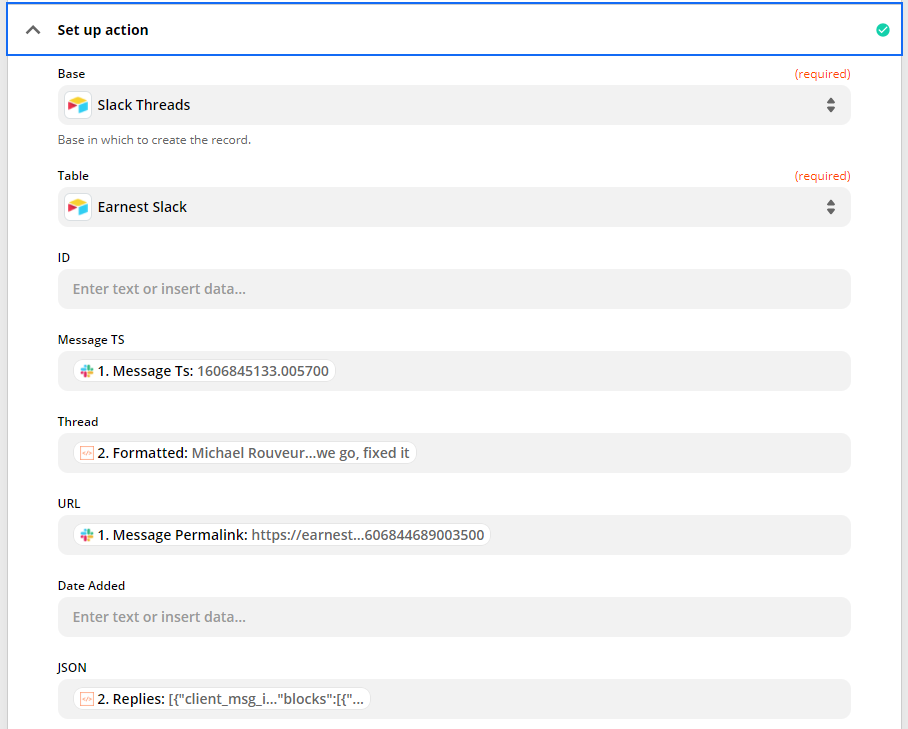Click the Airtable icon in Base field

[x=78, y=105]
